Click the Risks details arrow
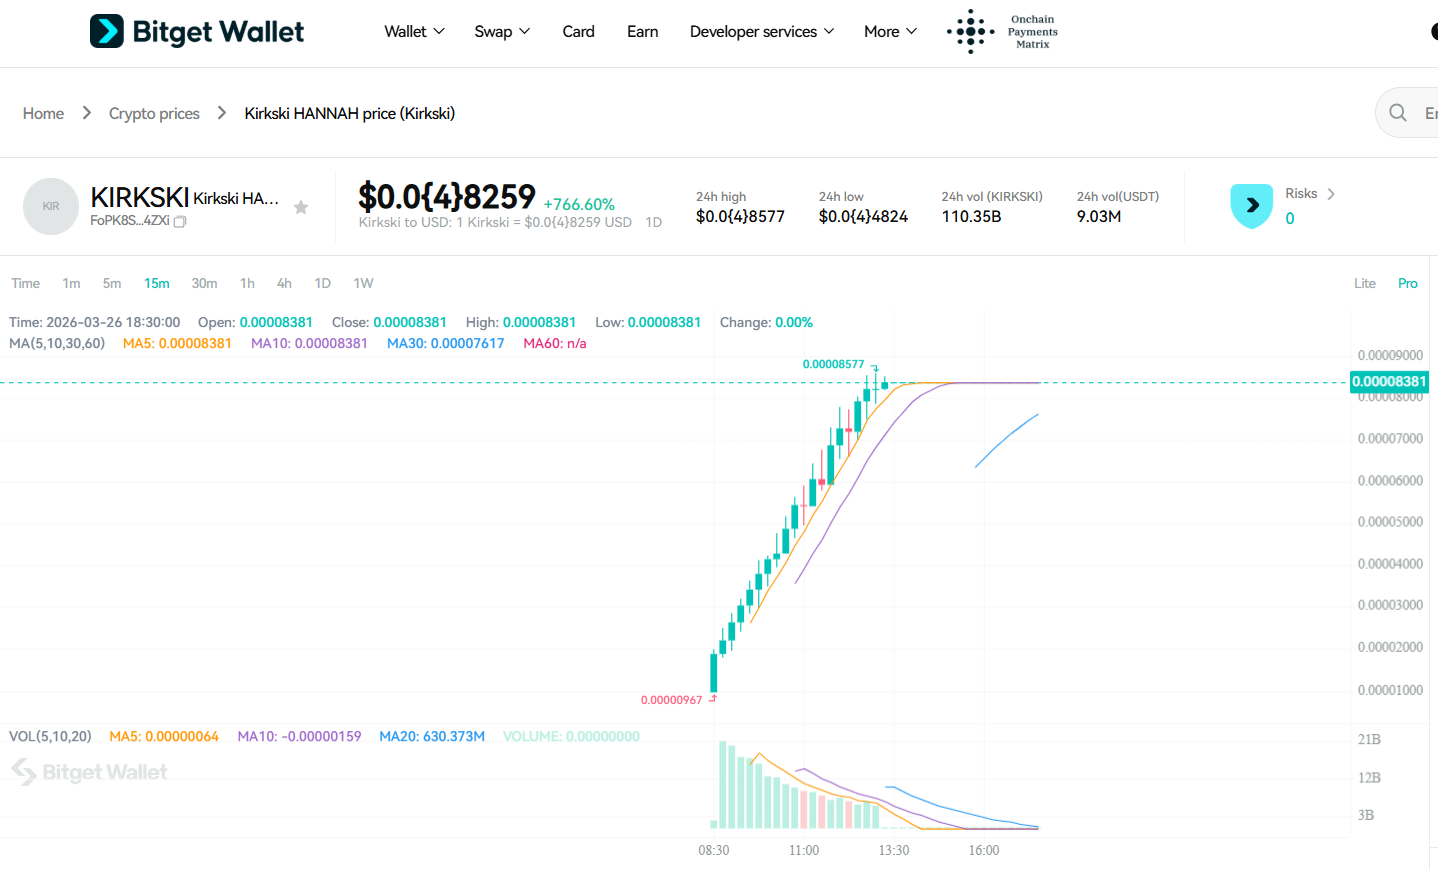Viewport: 1438px width, 870px height. click(x=1333, y=193)
